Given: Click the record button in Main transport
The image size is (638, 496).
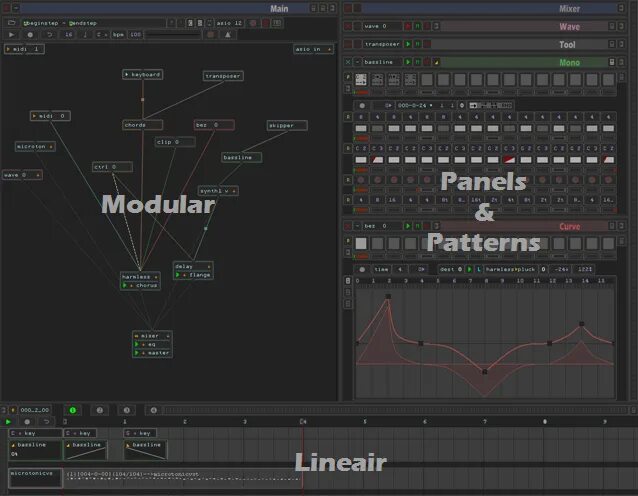Looking at the screenshot, I should [30, 35].
